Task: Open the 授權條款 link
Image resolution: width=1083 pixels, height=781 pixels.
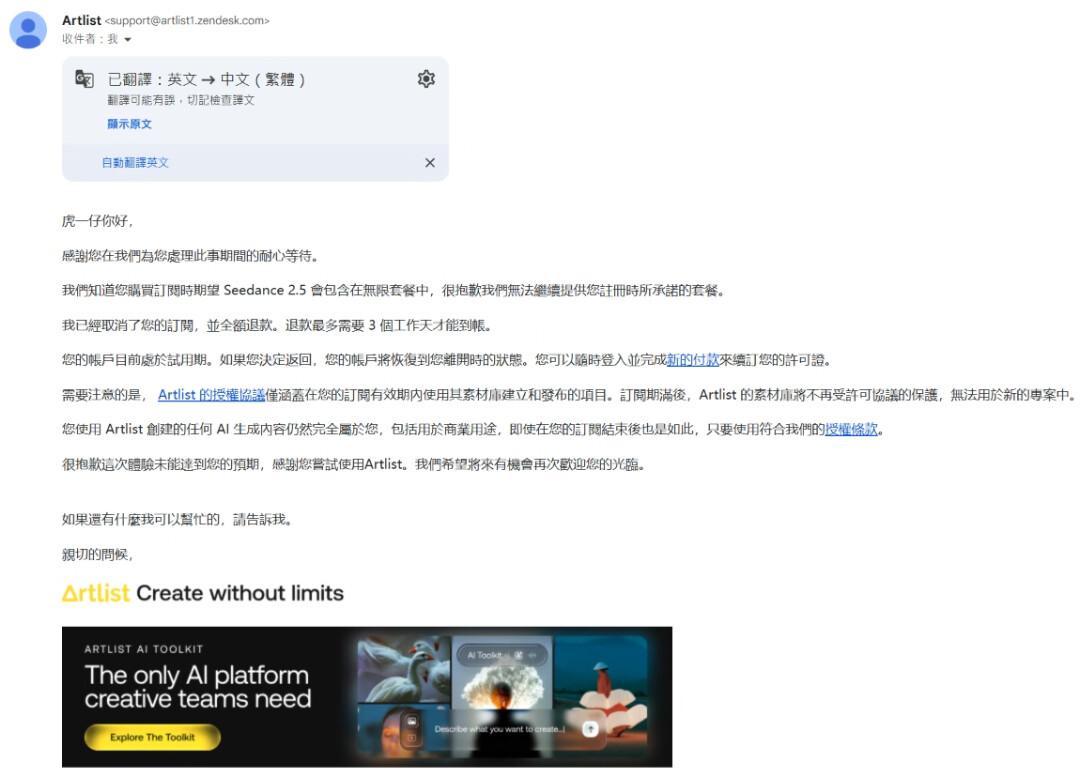Action: pyautogui.click(x=851, y=430)
